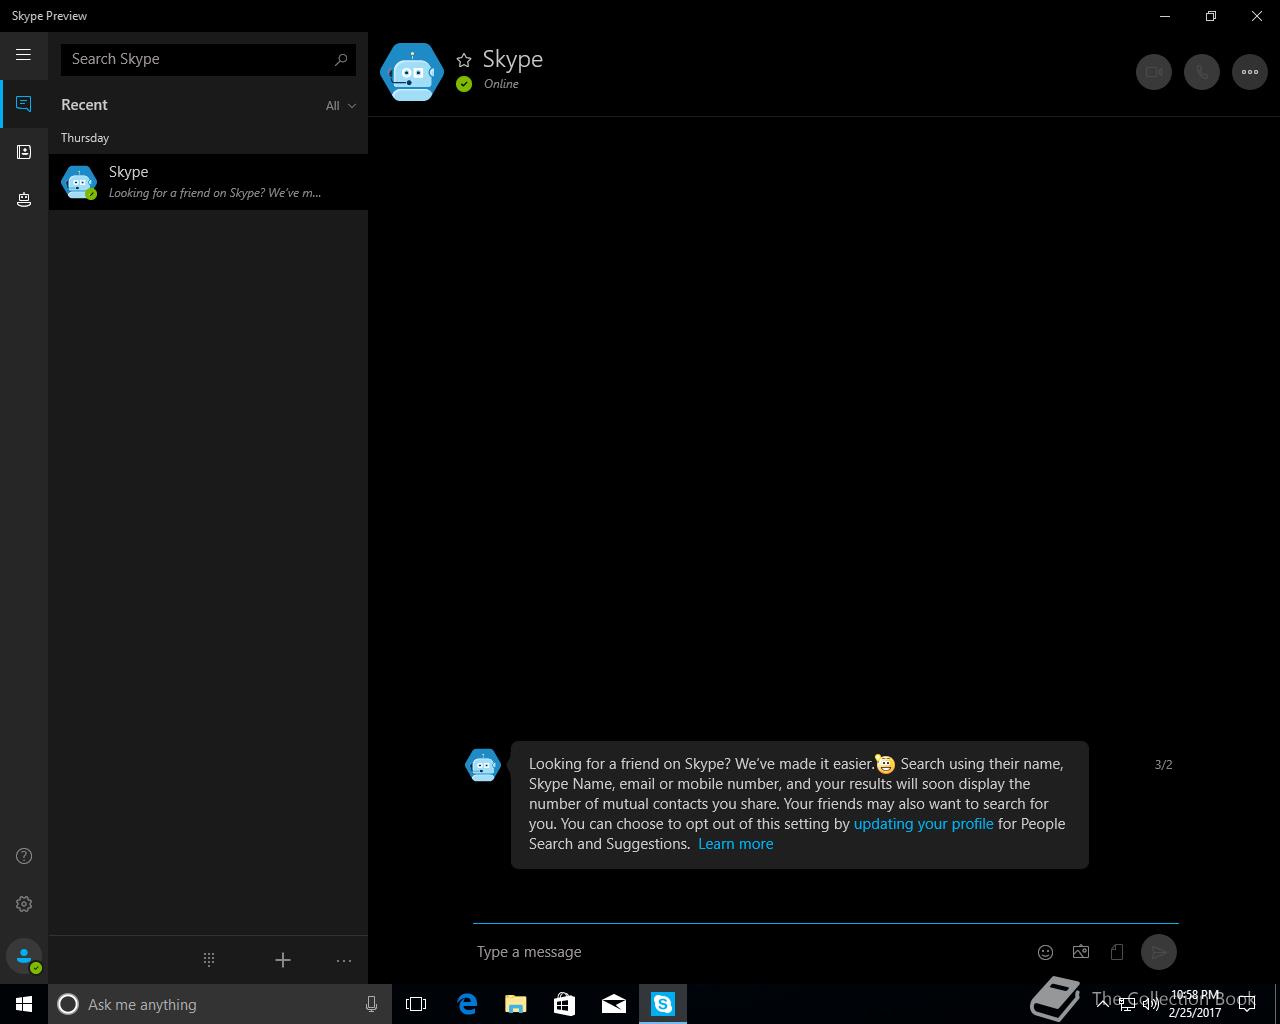
Task: Click Cortana Ask me anything box
Action: [218, 1004]
